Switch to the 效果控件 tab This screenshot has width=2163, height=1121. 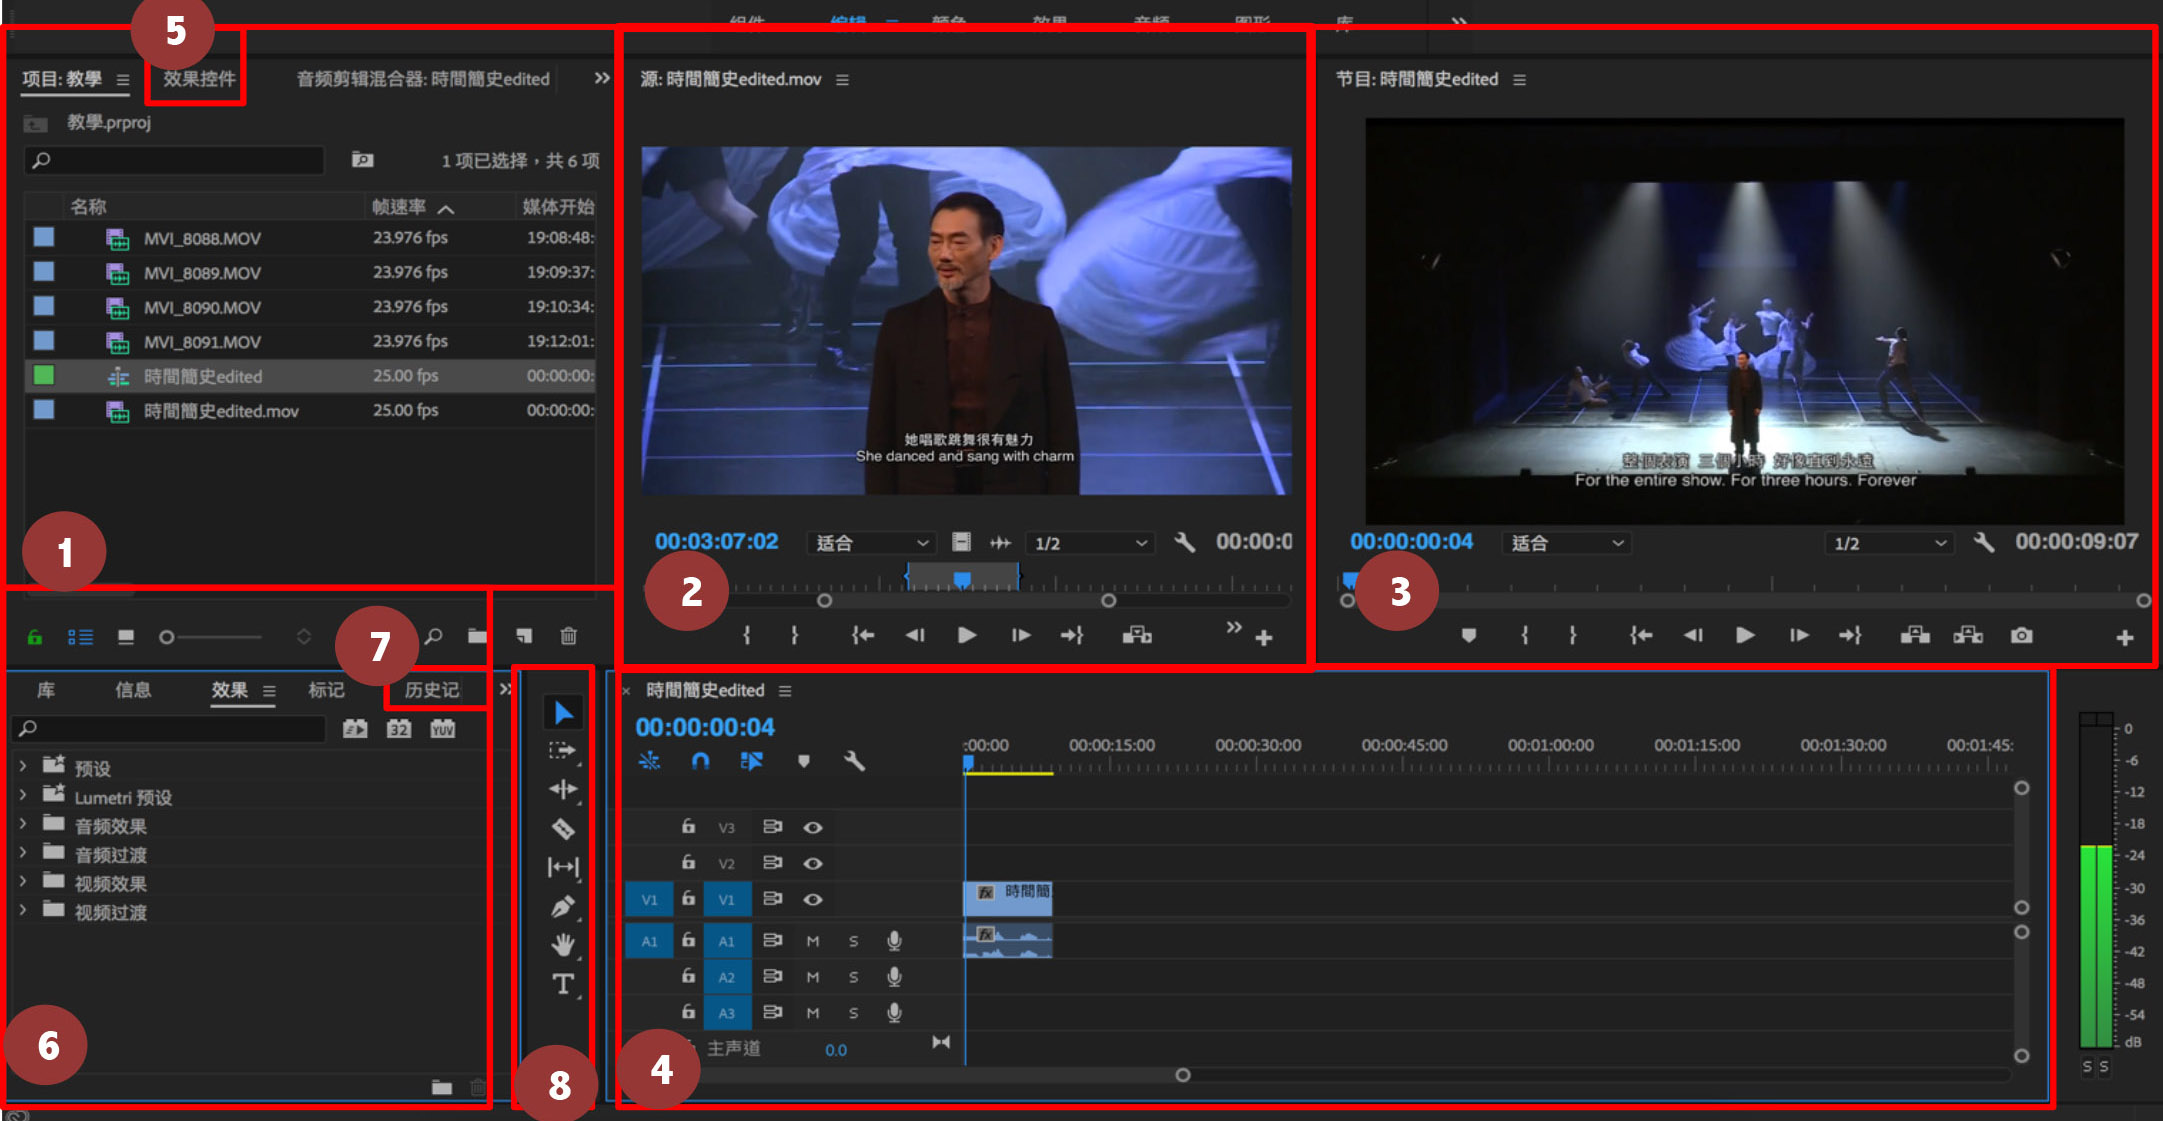pyautogui.click(x=199, y=79)
